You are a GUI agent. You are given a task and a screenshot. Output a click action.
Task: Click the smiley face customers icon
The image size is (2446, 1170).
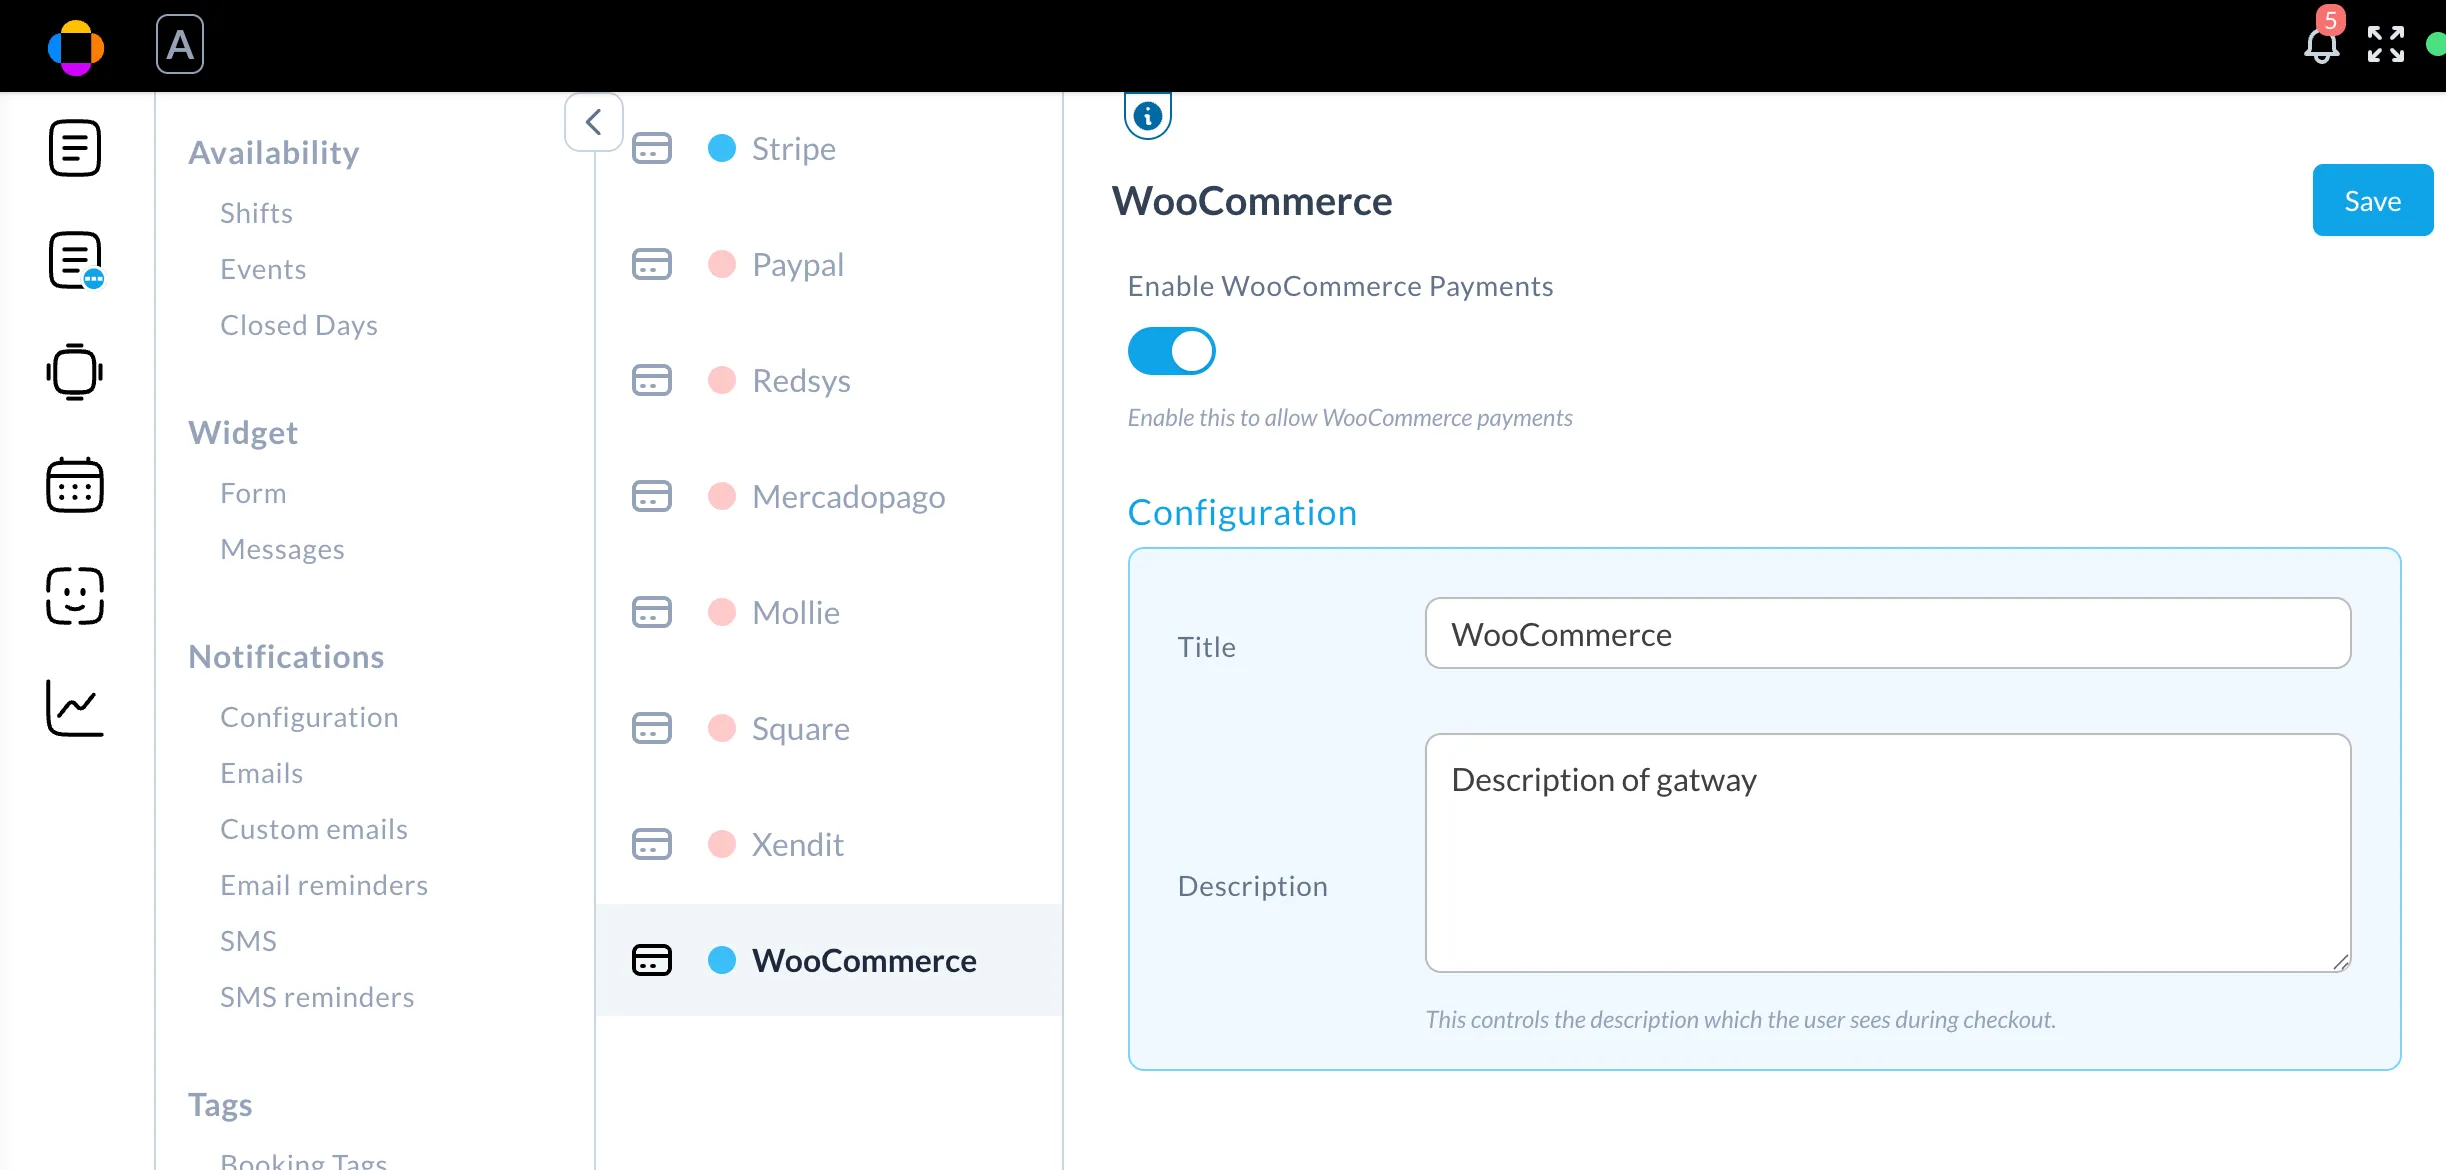tap(75, 596)
